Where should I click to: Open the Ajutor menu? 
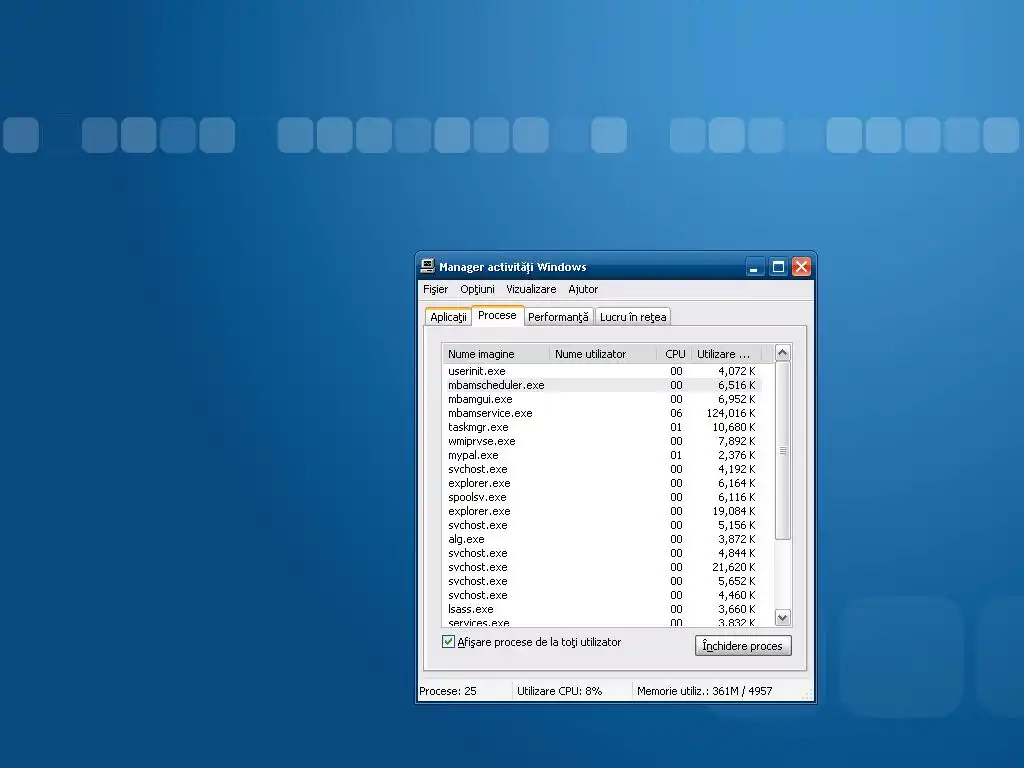583,289
